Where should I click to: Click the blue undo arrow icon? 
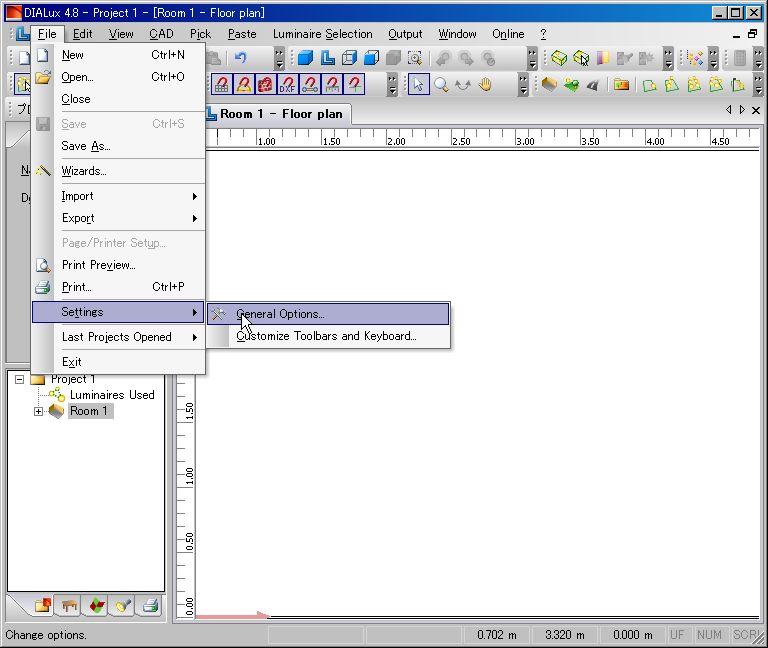click(240, 58)
